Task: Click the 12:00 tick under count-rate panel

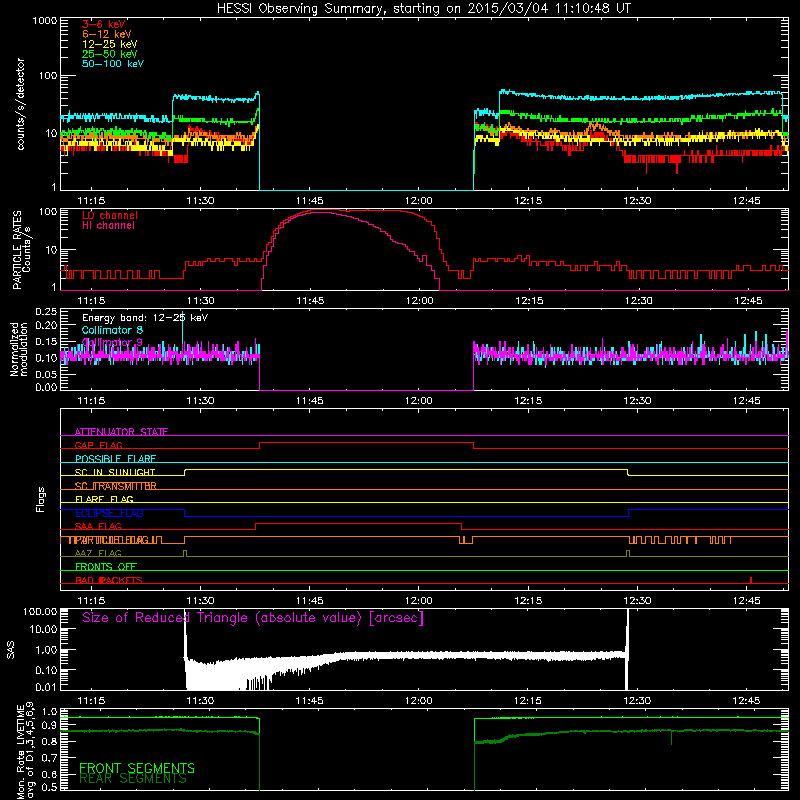Action: (x=418, y=201)
